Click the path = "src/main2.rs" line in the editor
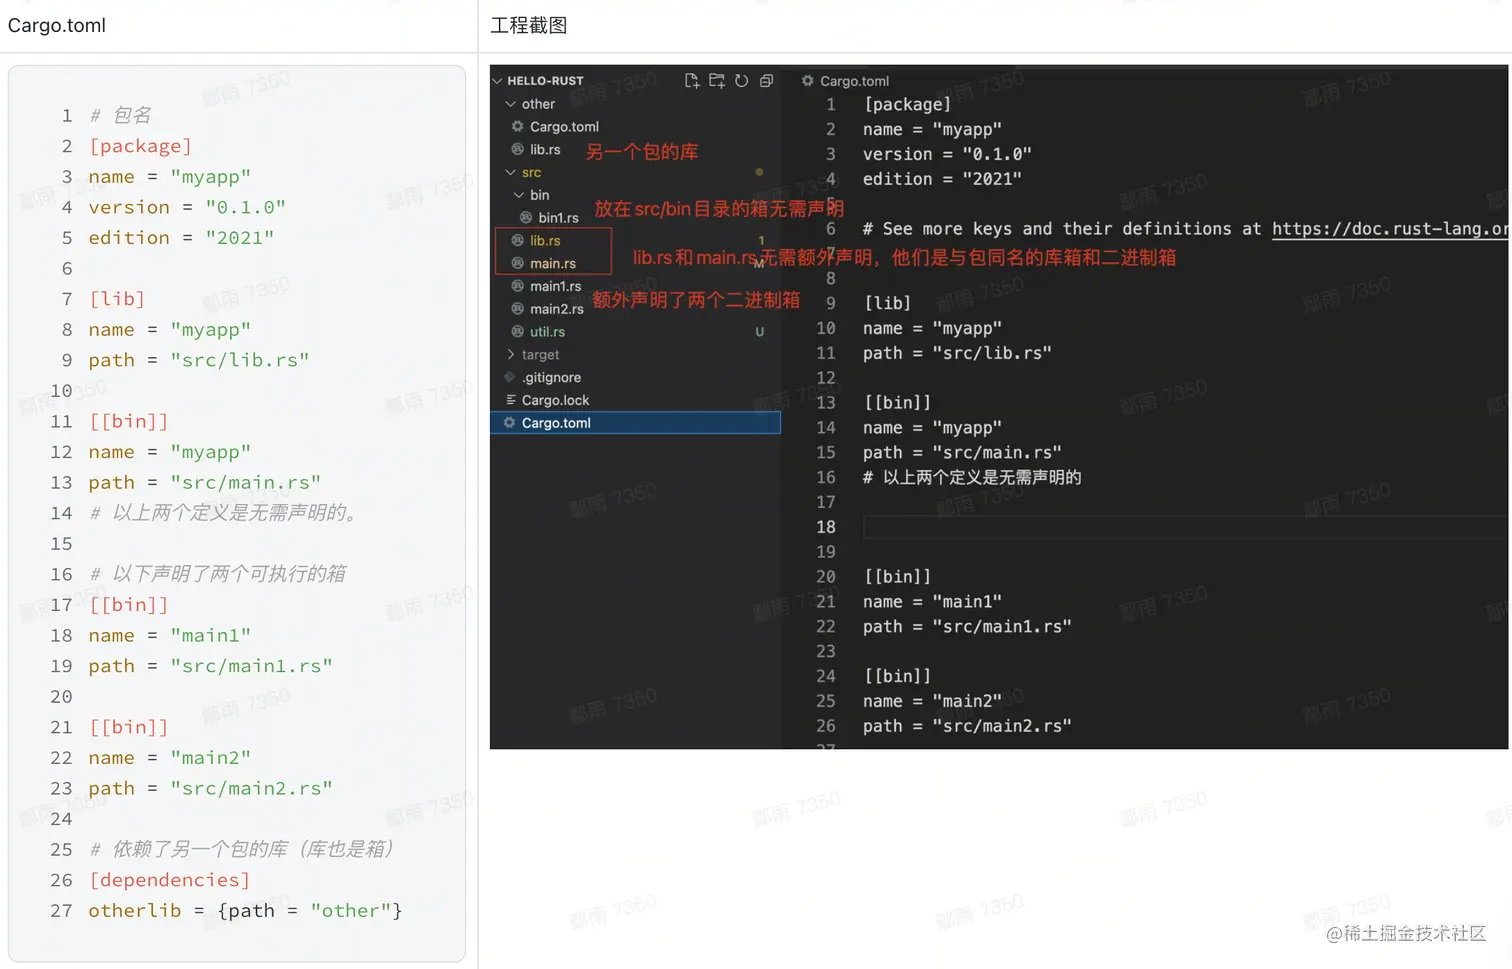This screenshot has width=1512, height=969. point(967,726)
